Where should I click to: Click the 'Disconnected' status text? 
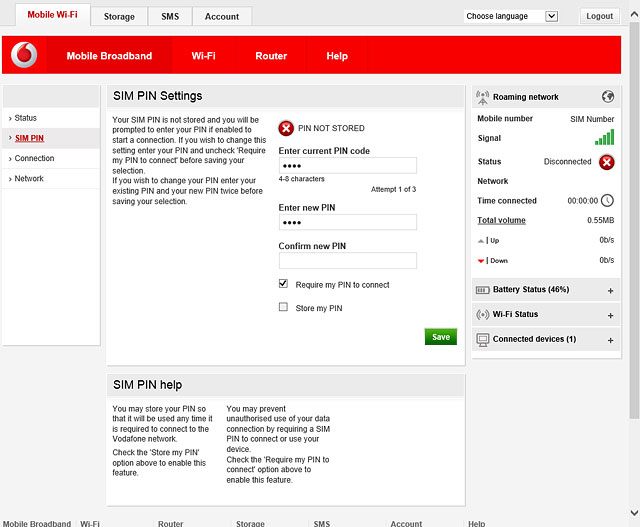(567, 162)
